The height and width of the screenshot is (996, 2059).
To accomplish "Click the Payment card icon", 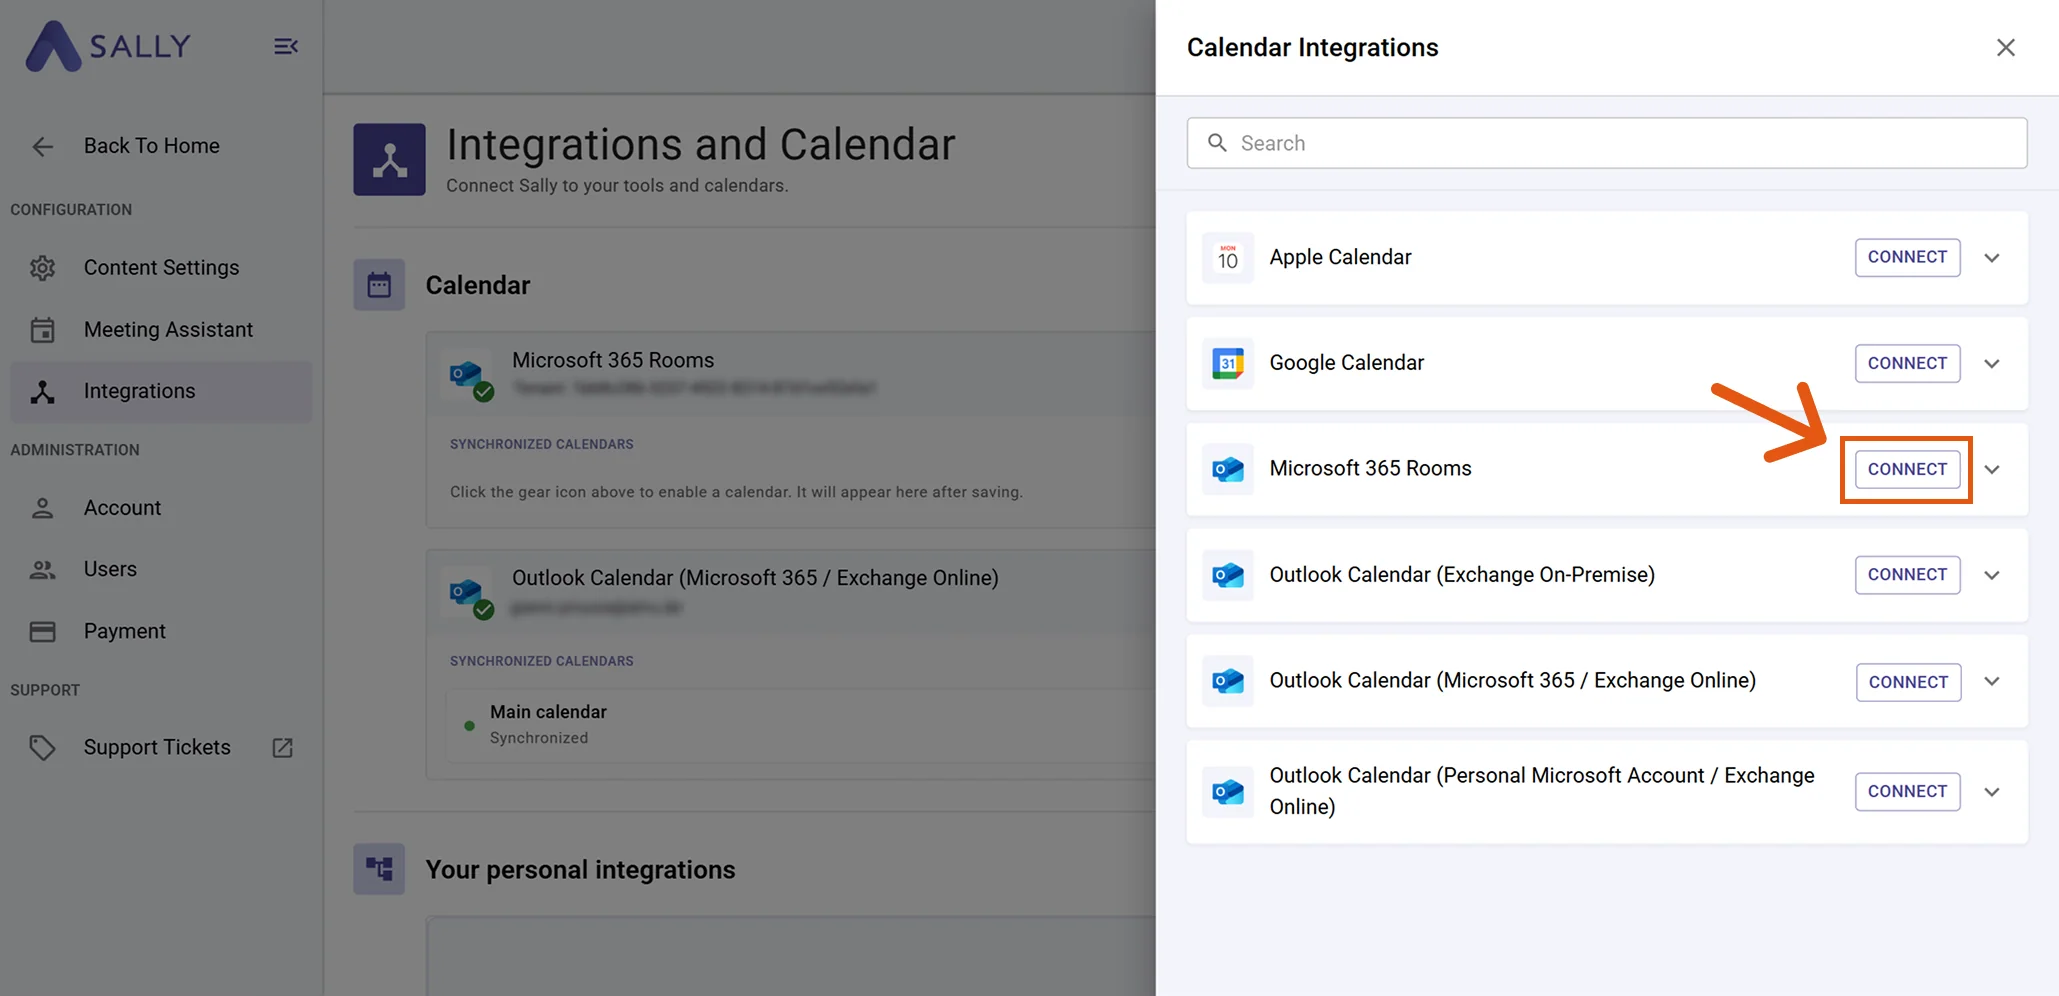I will click(x=42, y=631).
